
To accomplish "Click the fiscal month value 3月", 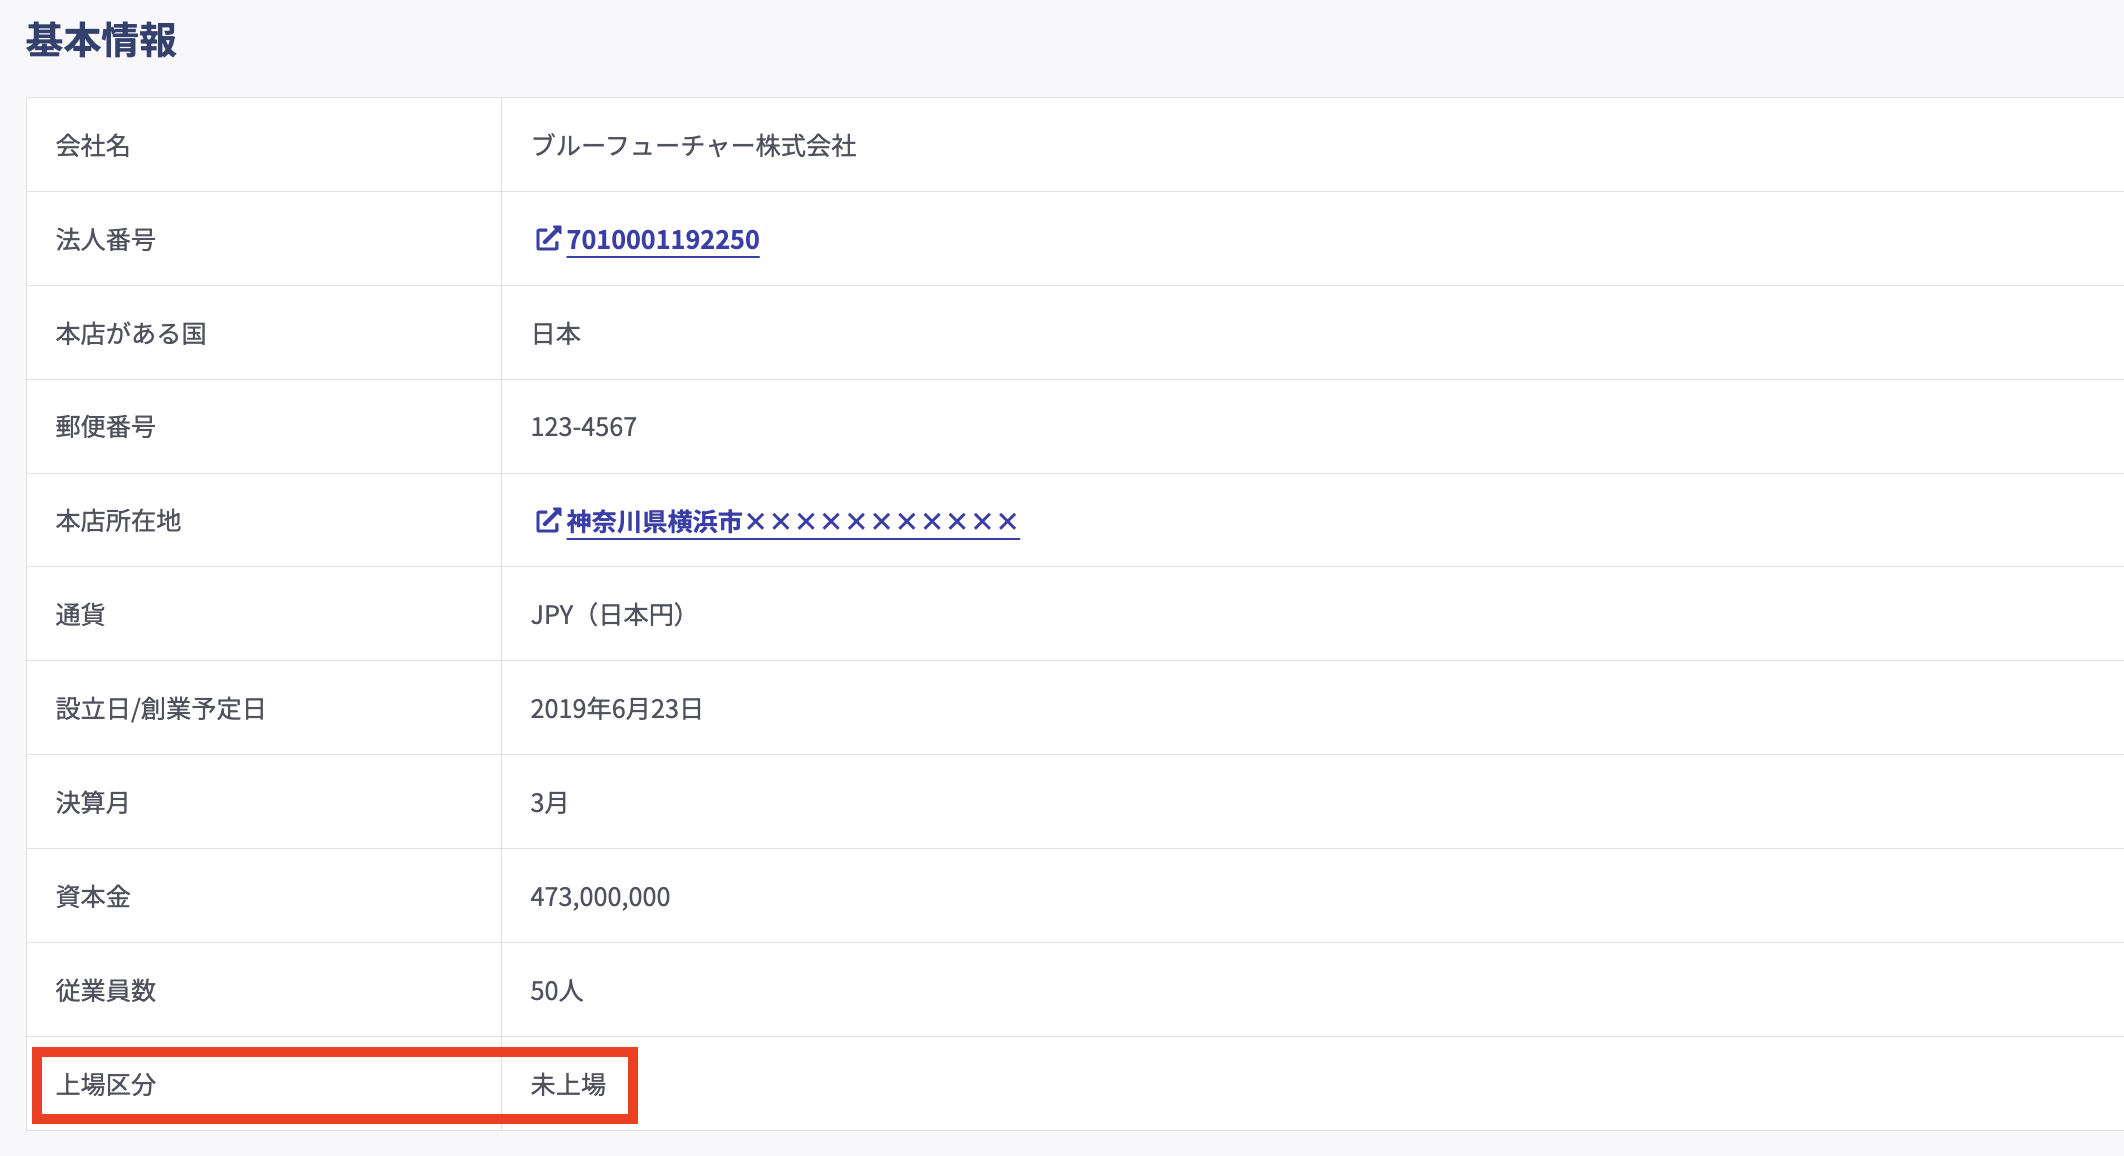I will point(549,803).
